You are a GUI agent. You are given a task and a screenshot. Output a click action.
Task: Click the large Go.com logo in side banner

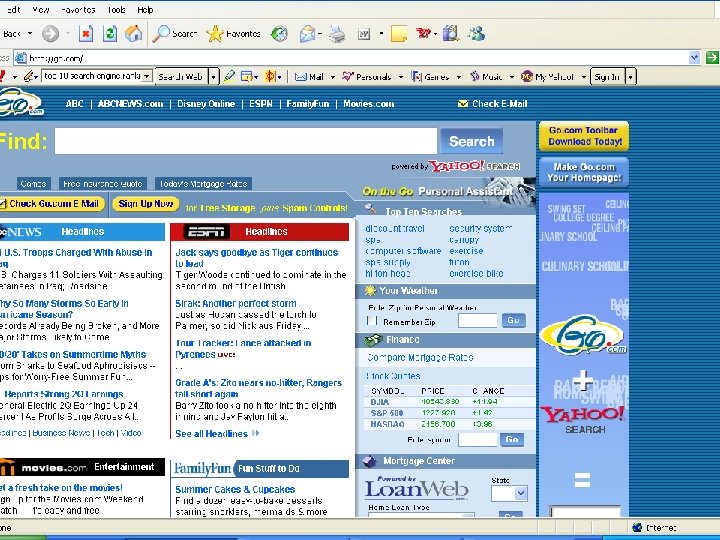(x=584, y=335)
